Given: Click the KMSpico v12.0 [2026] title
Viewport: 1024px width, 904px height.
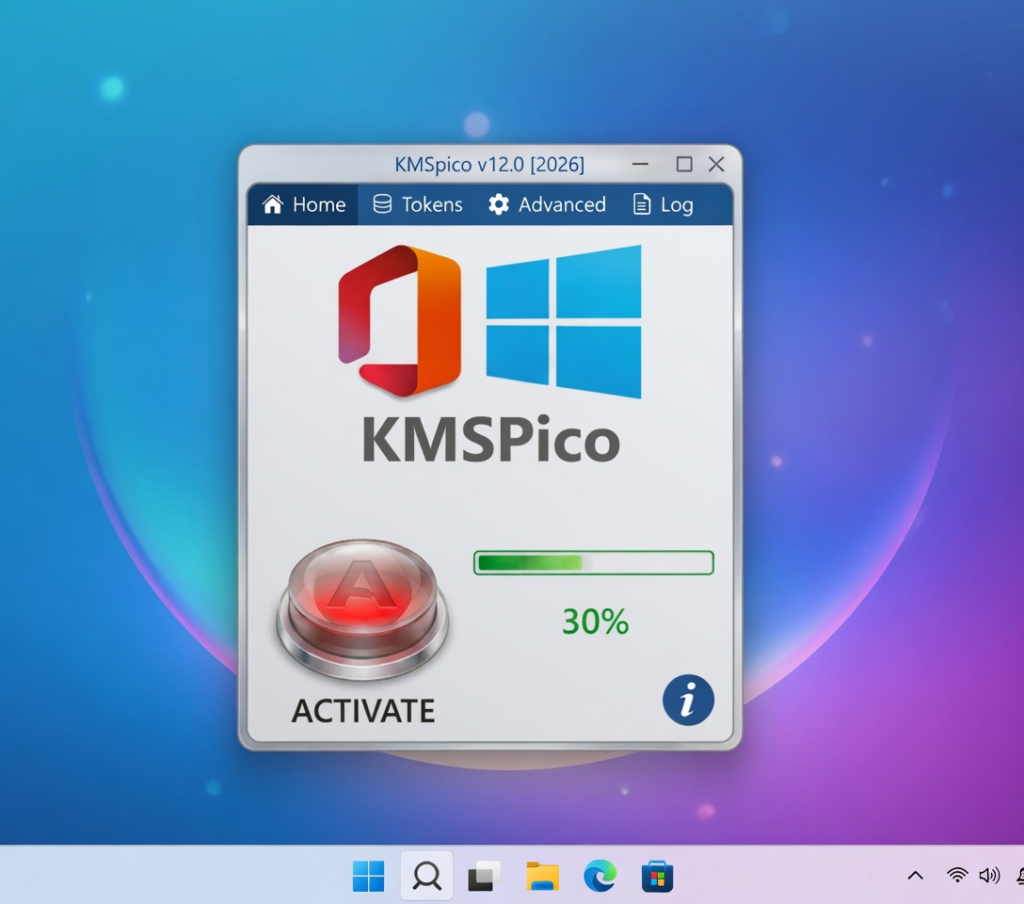Looking at the screenshot, I should click(x=489, y=164).
